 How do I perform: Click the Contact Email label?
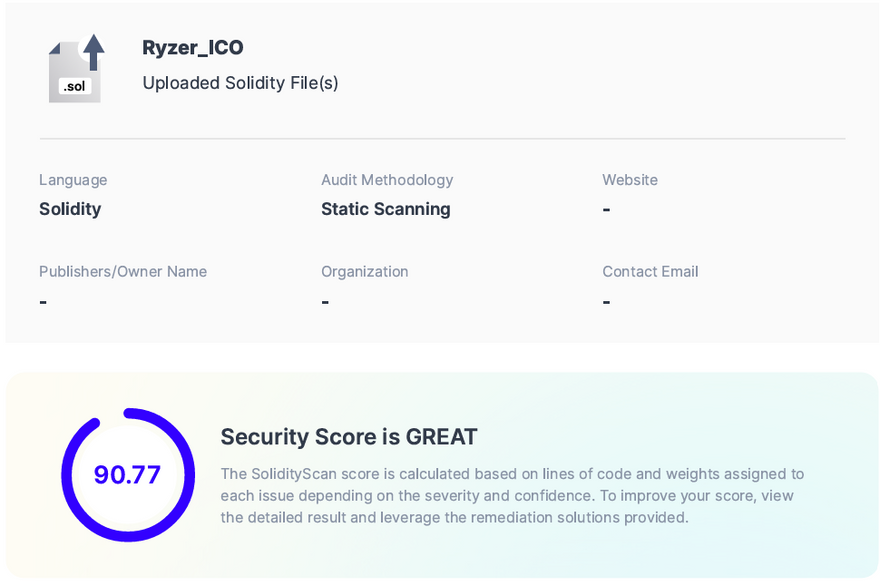click(x=650, y=271)
